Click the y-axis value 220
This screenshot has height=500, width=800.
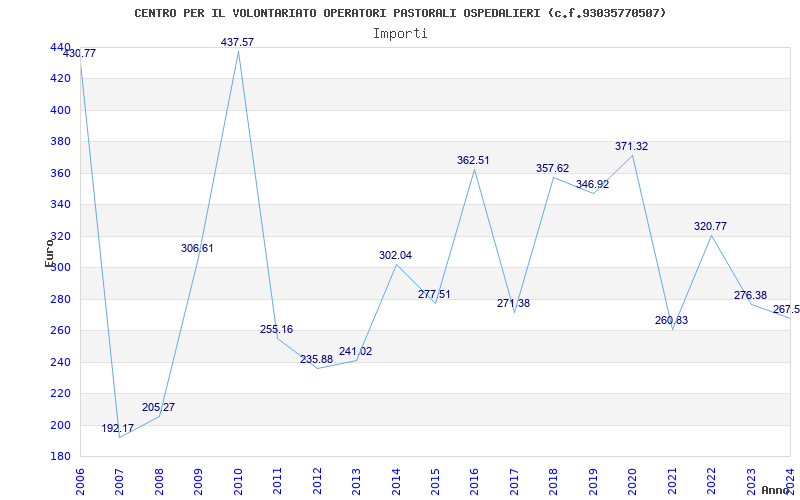coord(60,393)
